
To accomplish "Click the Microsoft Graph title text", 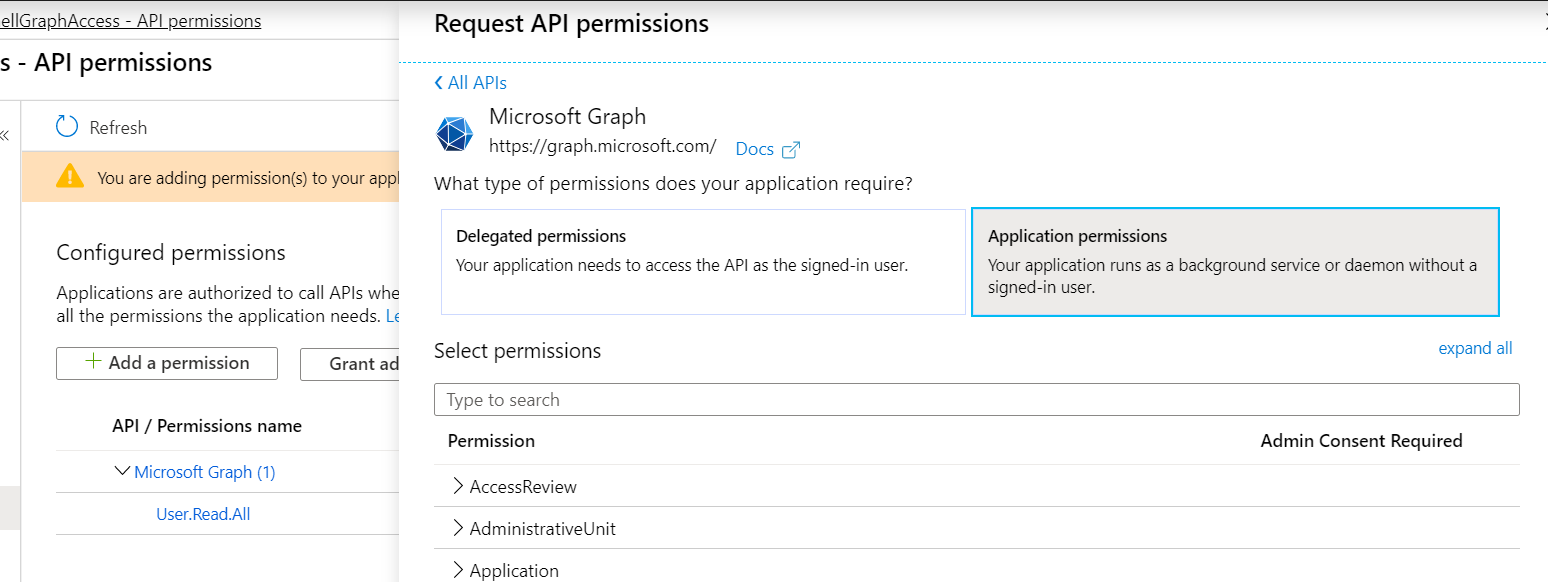I will click(x=567, y=116).
